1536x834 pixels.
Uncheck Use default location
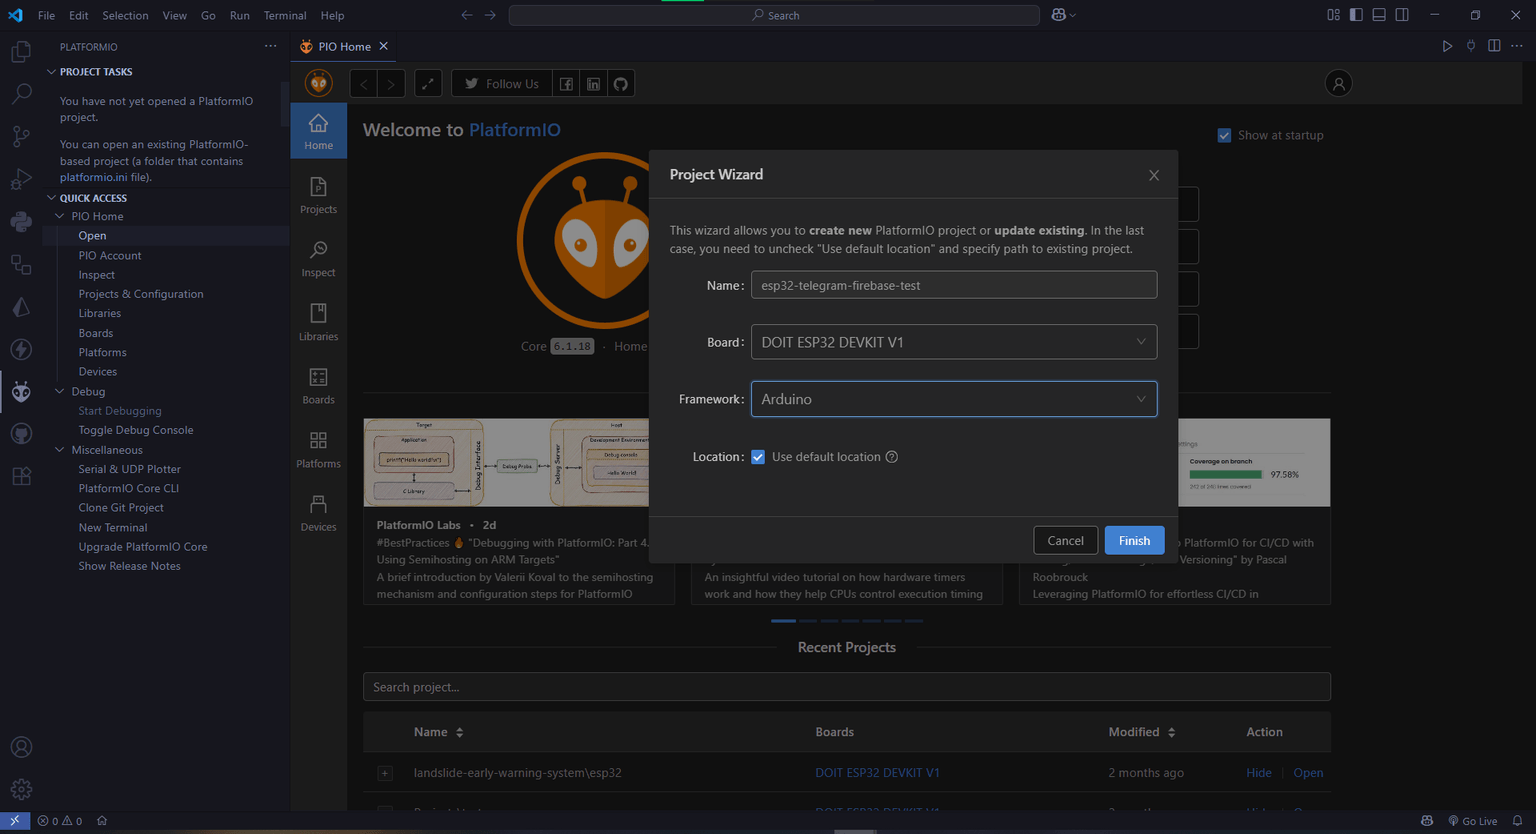758,456
